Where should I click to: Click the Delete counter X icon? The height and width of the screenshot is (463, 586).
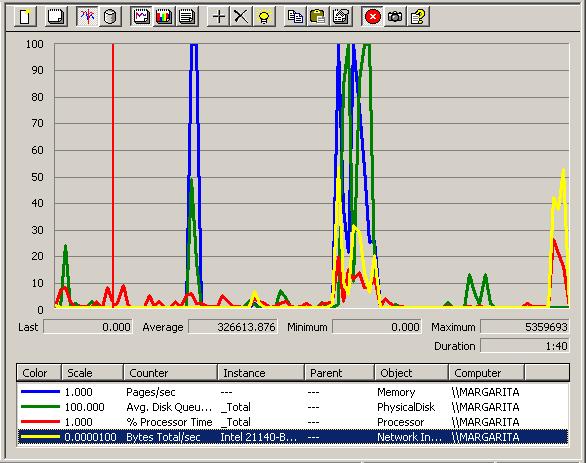[241, 17]
